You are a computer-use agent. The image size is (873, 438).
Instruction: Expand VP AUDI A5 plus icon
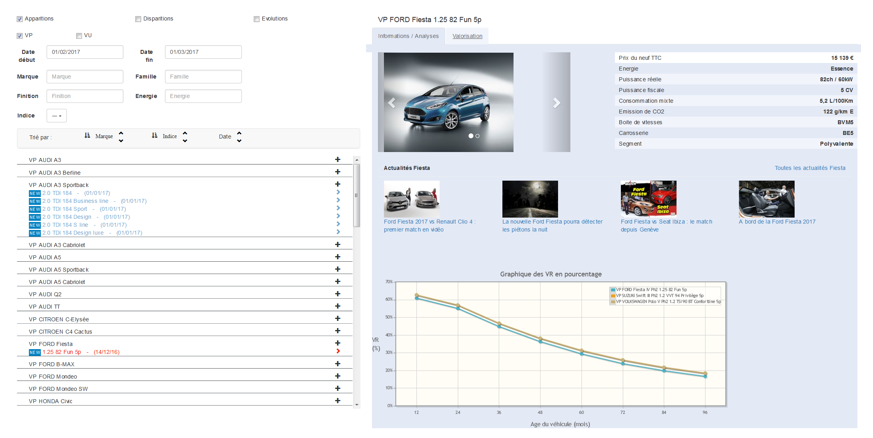pyautogui.click(x=337, y=257)
